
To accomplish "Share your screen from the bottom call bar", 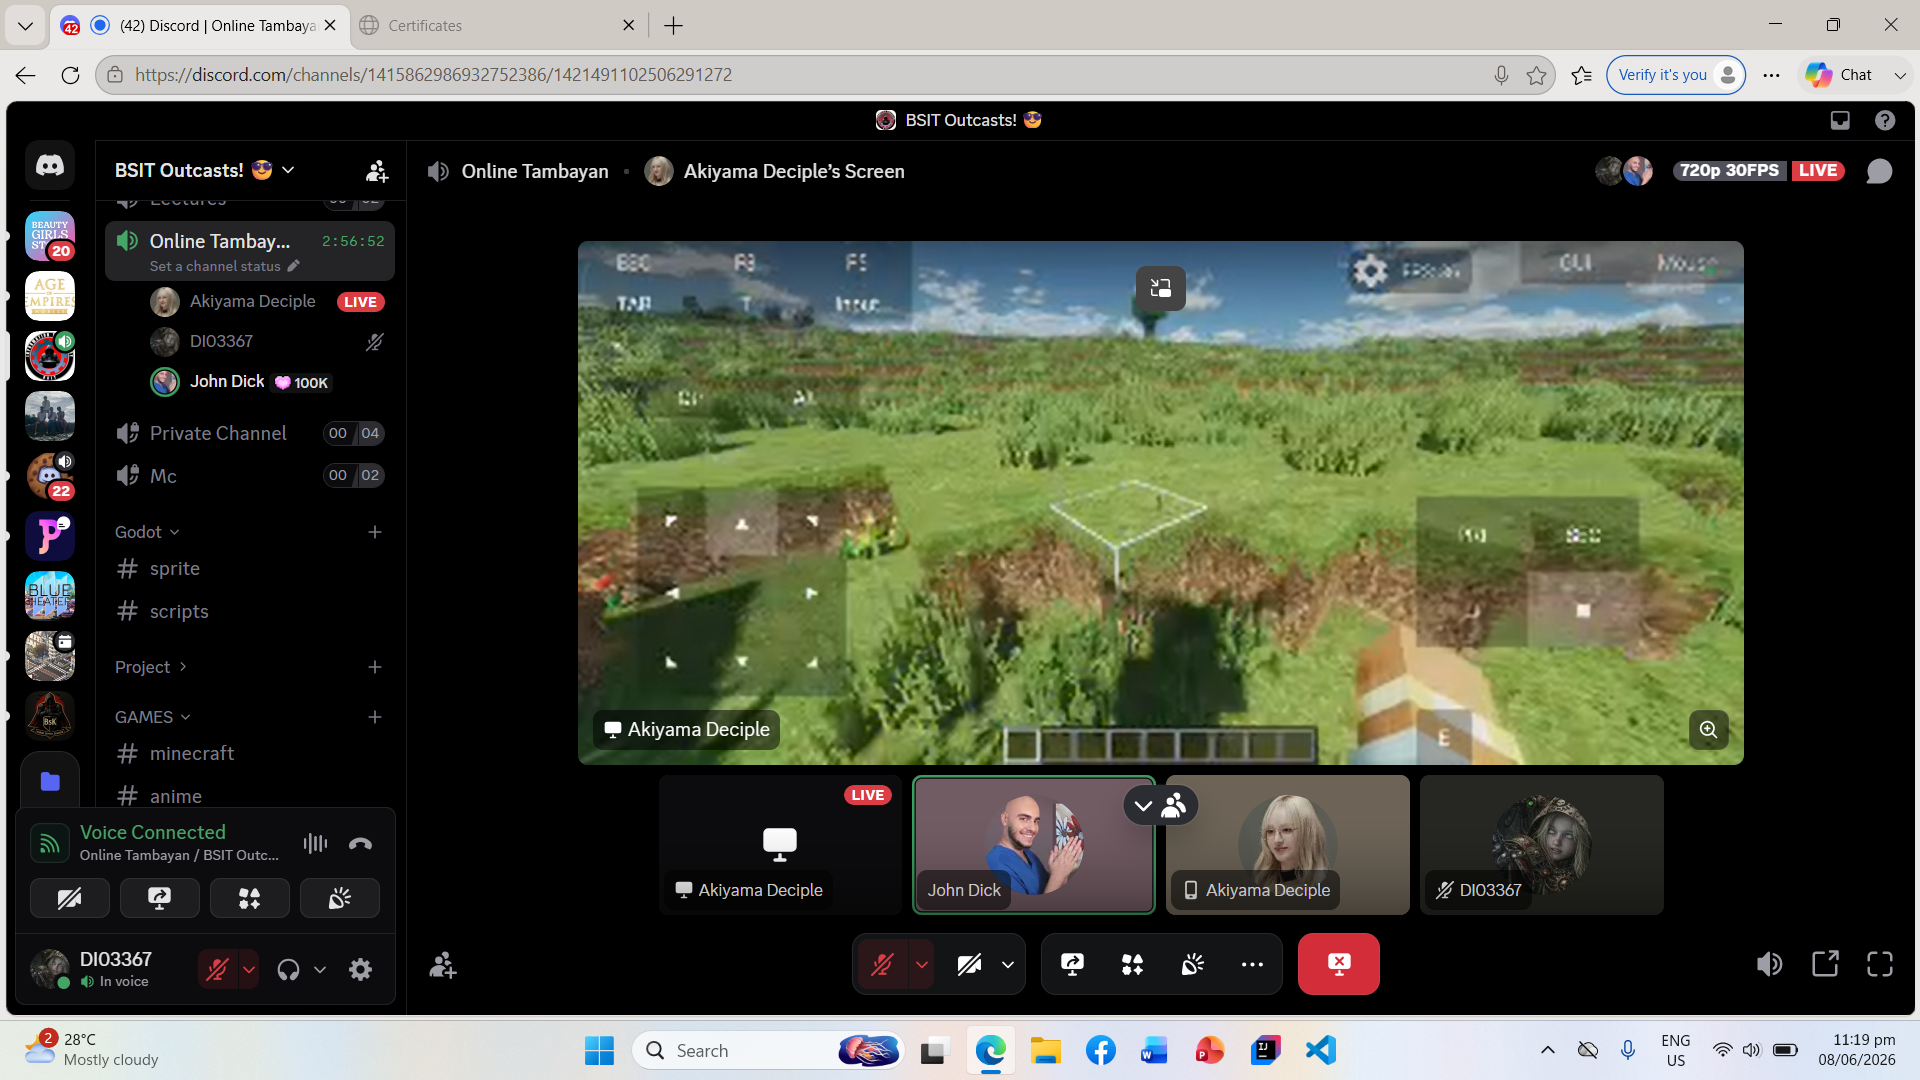I will click(x=1072, y=964).
